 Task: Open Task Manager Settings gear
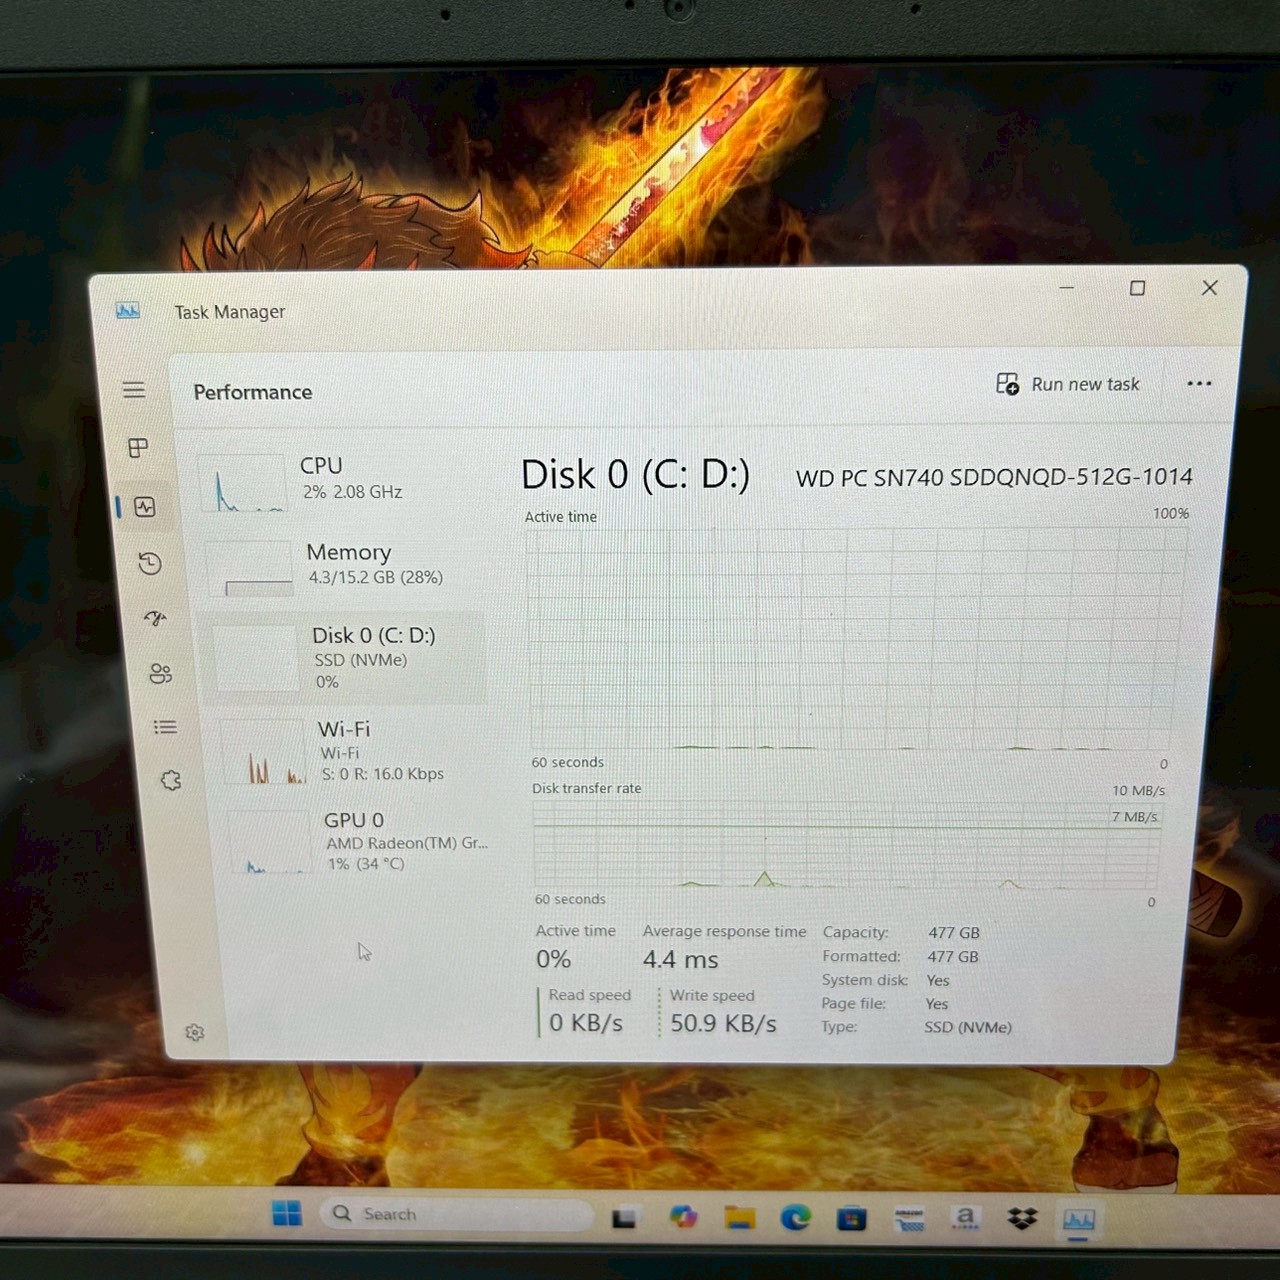pyautogui.click(x=195, y=1032)
